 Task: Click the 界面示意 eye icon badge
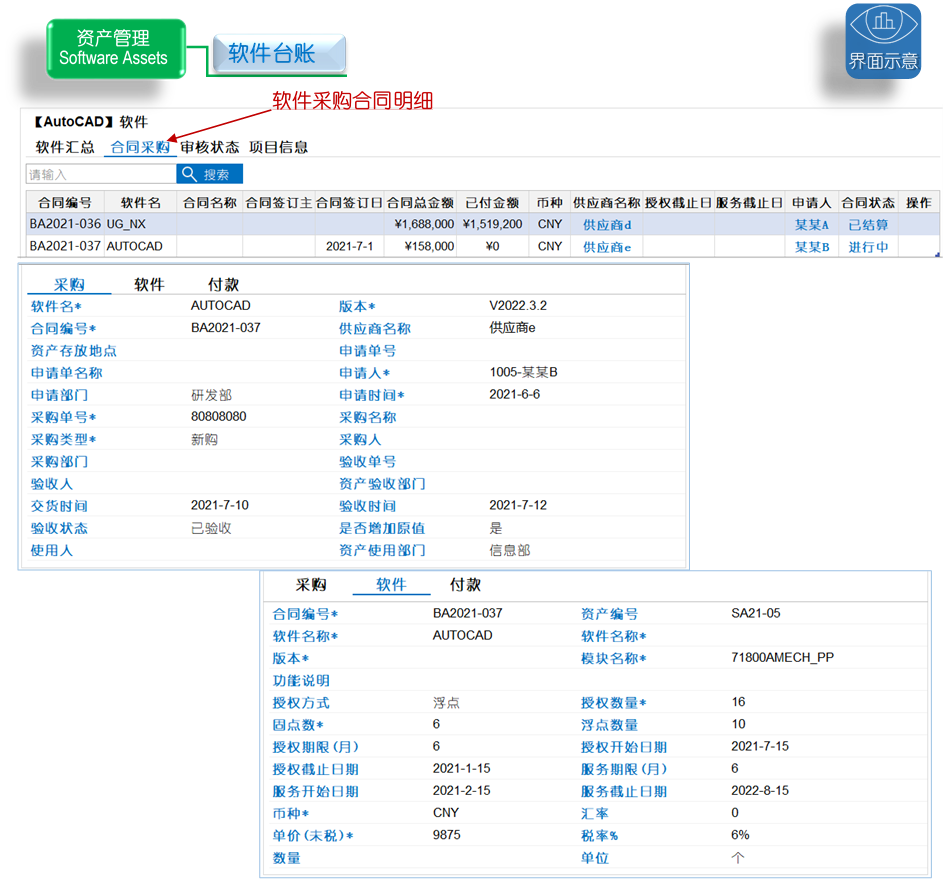(x=883, y=41)
